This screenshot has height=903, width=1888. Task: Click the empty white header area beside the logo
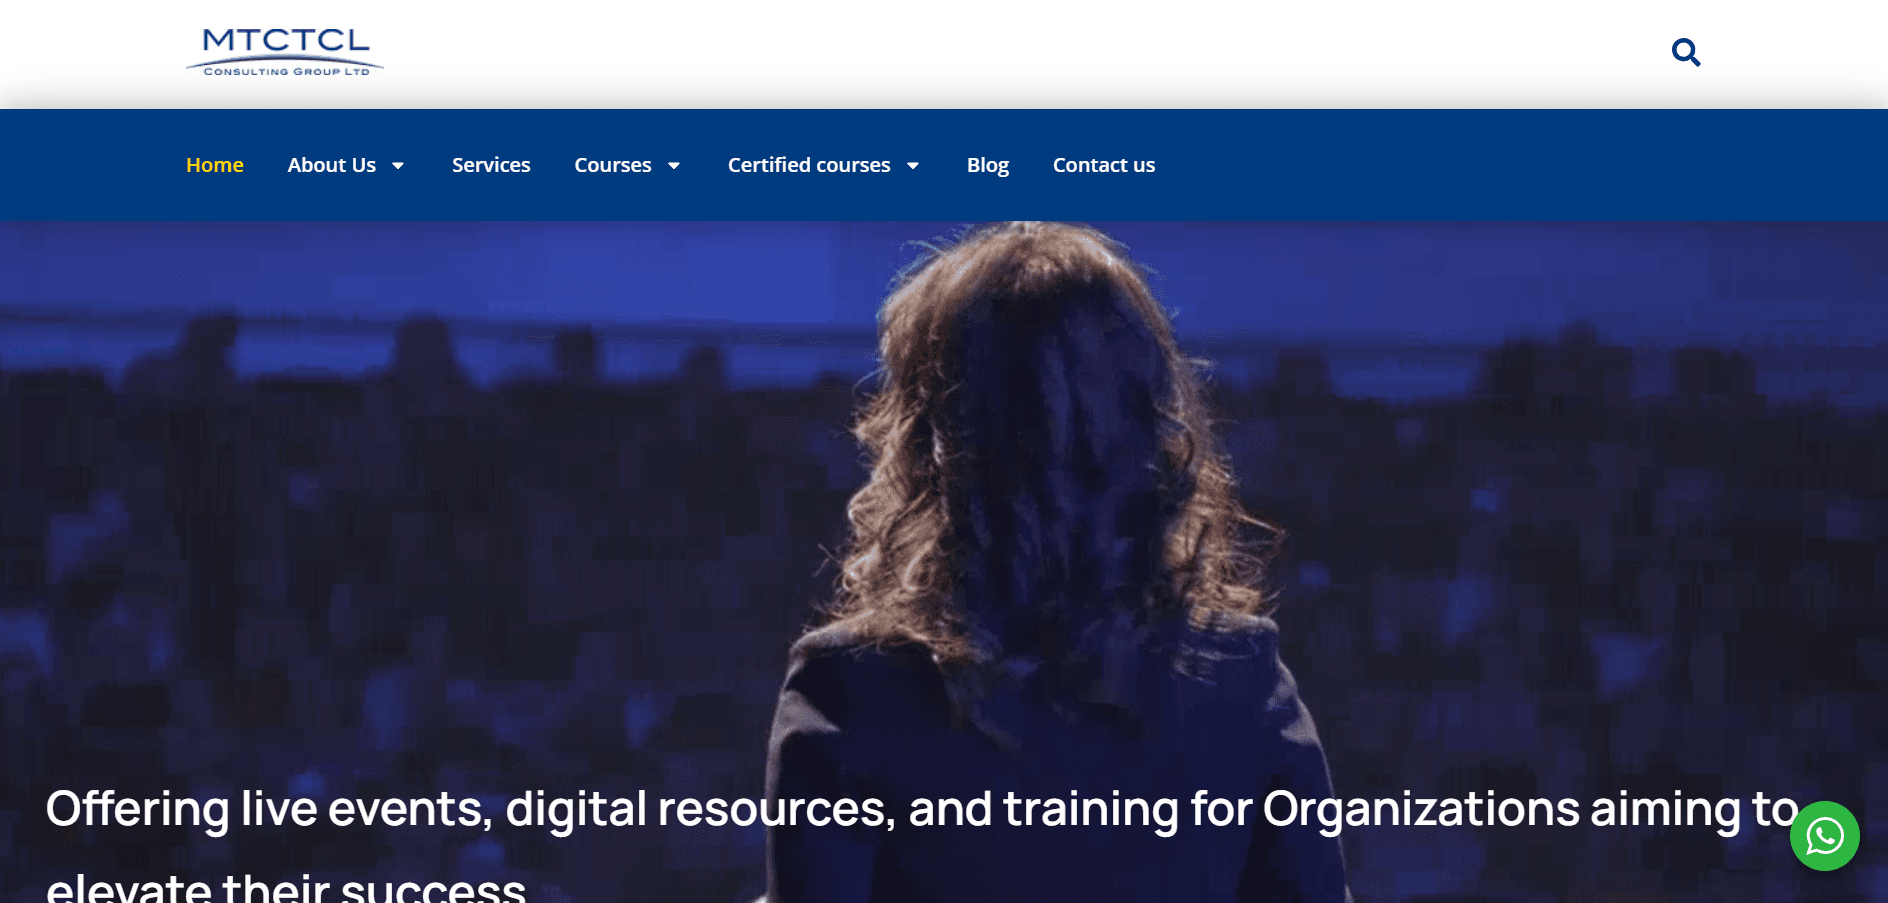click(x=900, y=52)
